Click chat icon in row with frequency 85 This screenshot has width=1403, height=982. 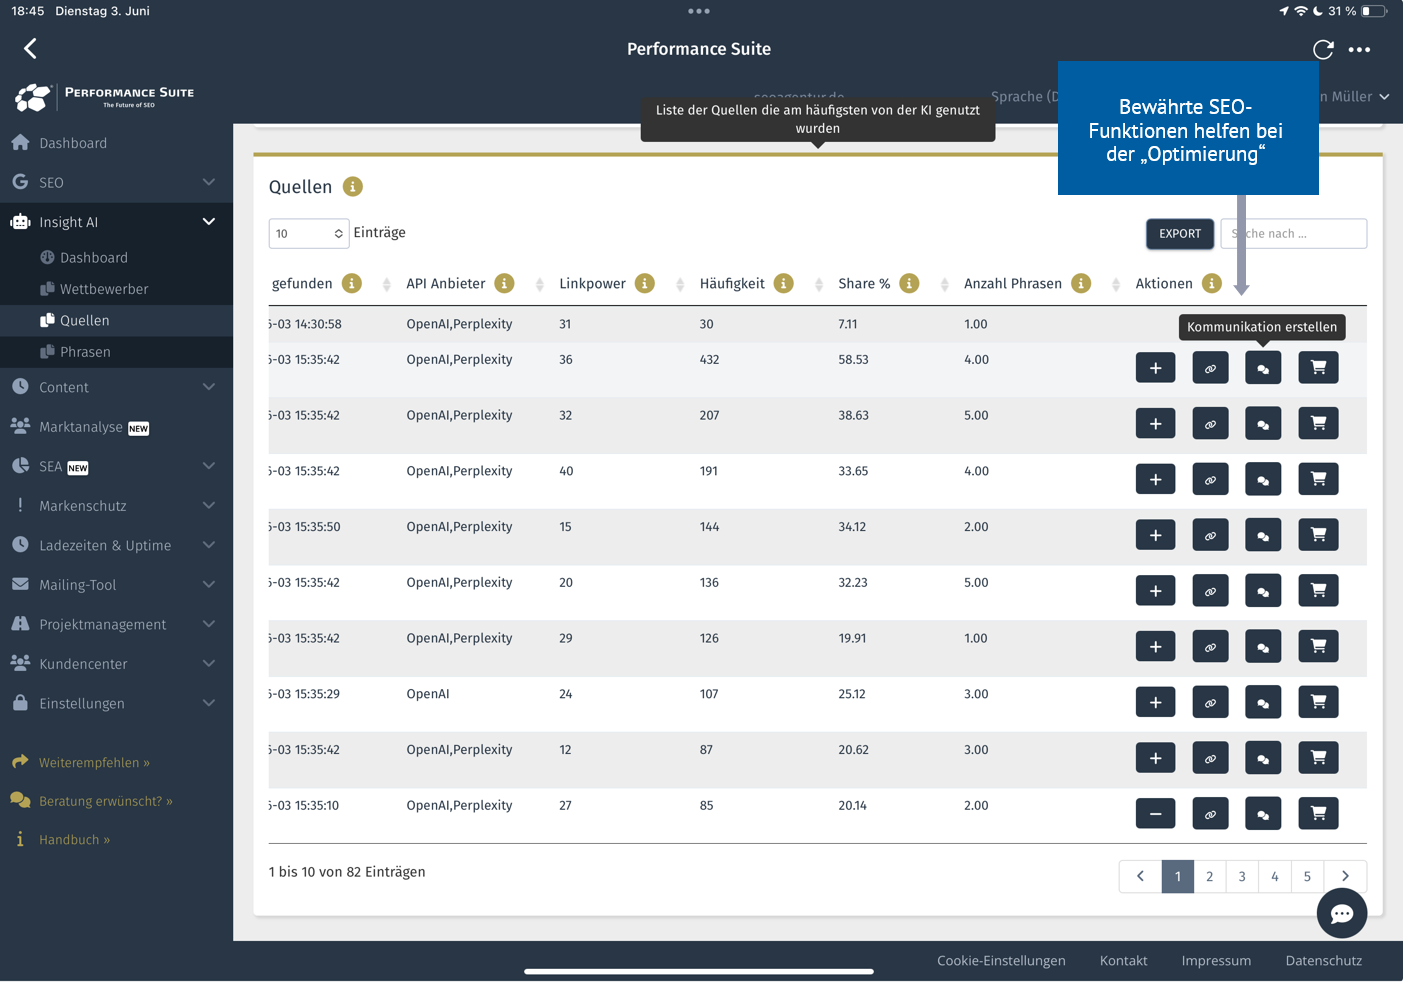point(1263,814)
